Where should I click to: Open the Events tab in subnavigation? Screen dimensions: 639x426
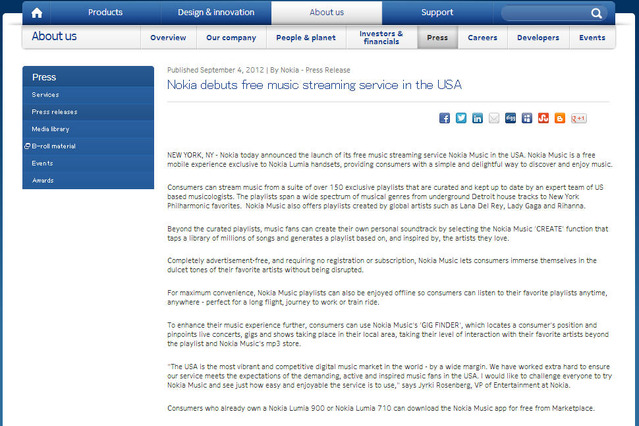[x=592, y=38]
